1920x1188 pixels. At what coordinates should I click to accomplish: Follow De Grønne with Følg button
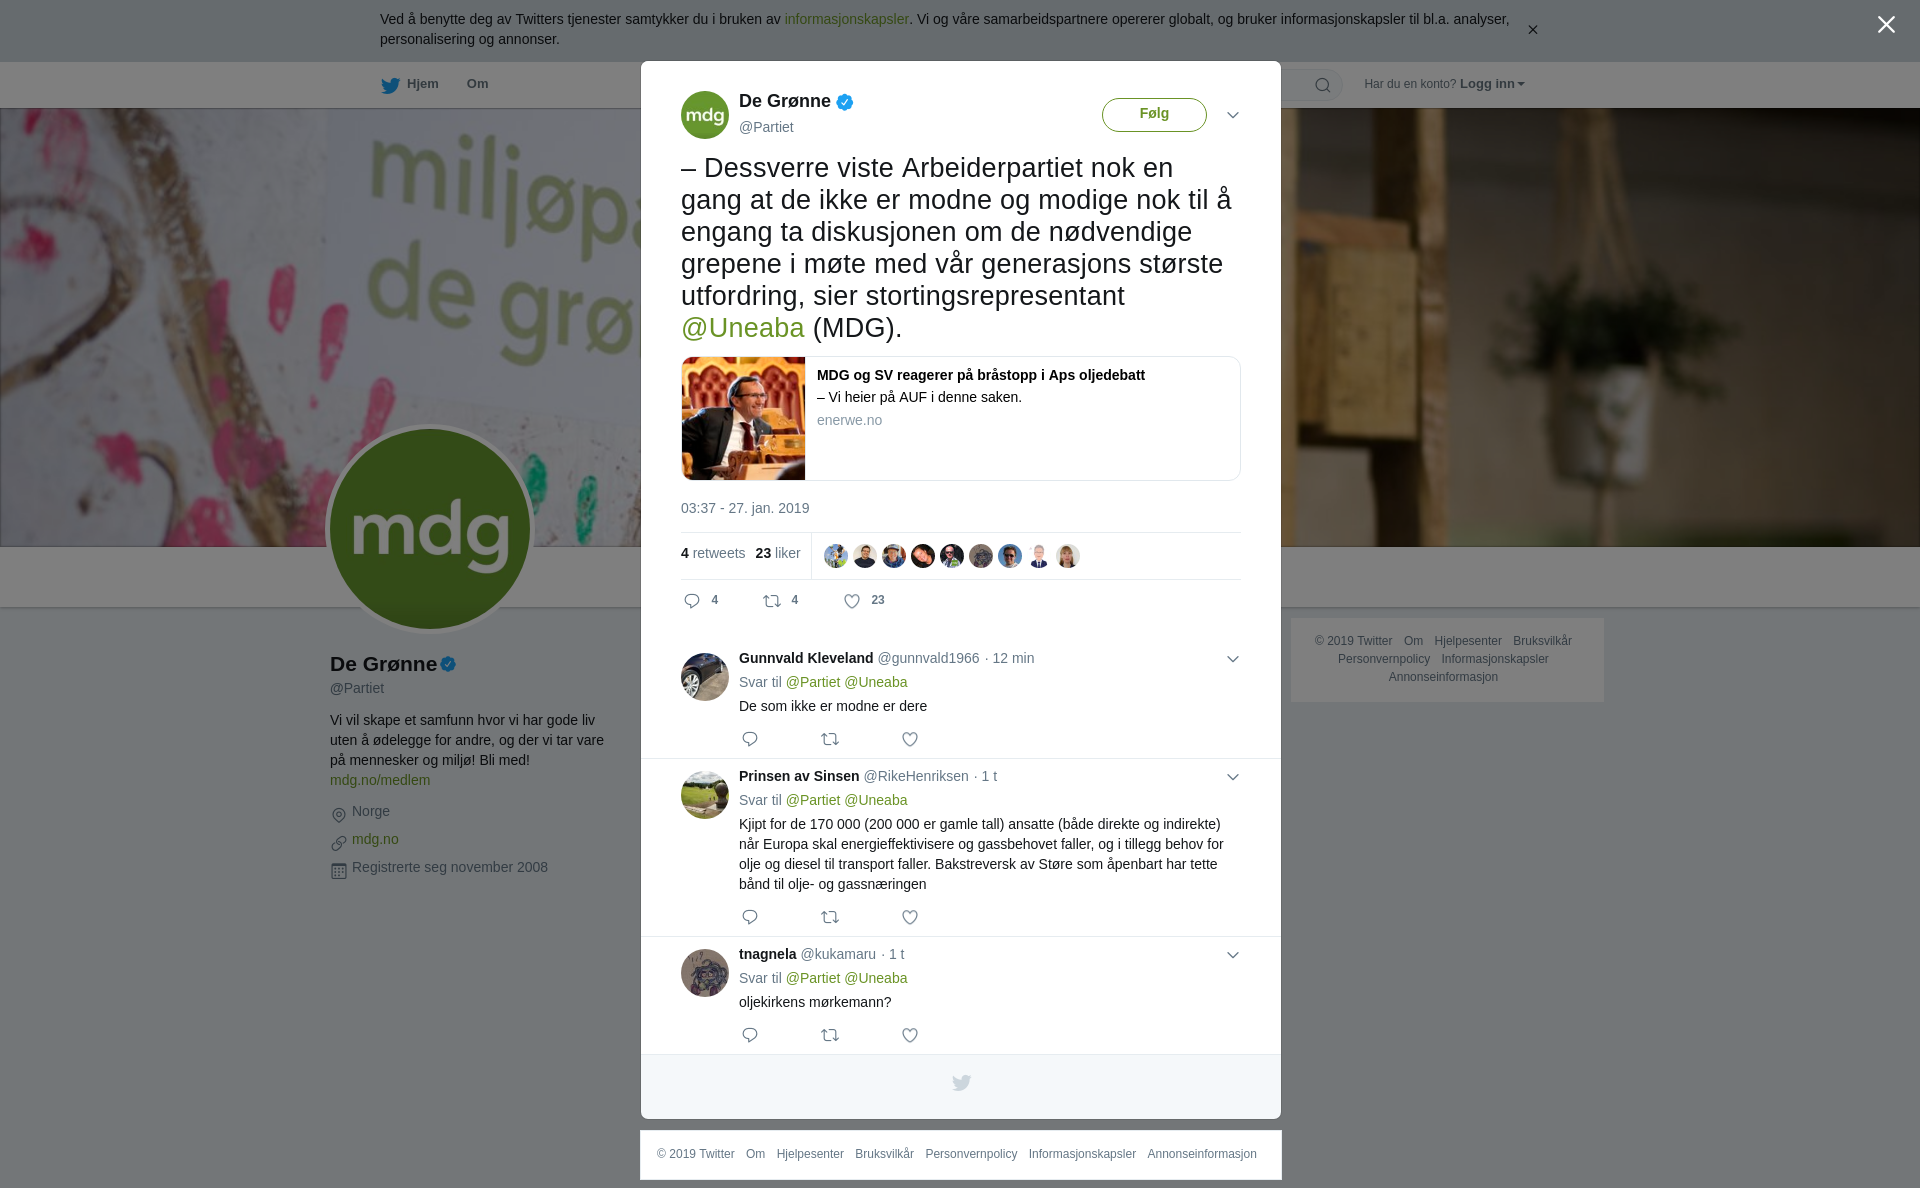pyautogui.click(x=1154, y=115)
